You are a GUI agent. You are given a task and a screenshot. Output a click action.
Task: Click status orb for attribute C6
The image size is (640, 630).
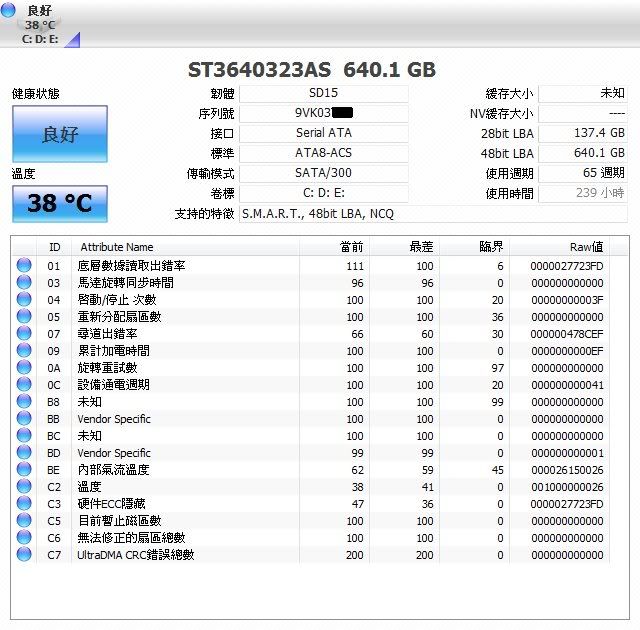24,537
